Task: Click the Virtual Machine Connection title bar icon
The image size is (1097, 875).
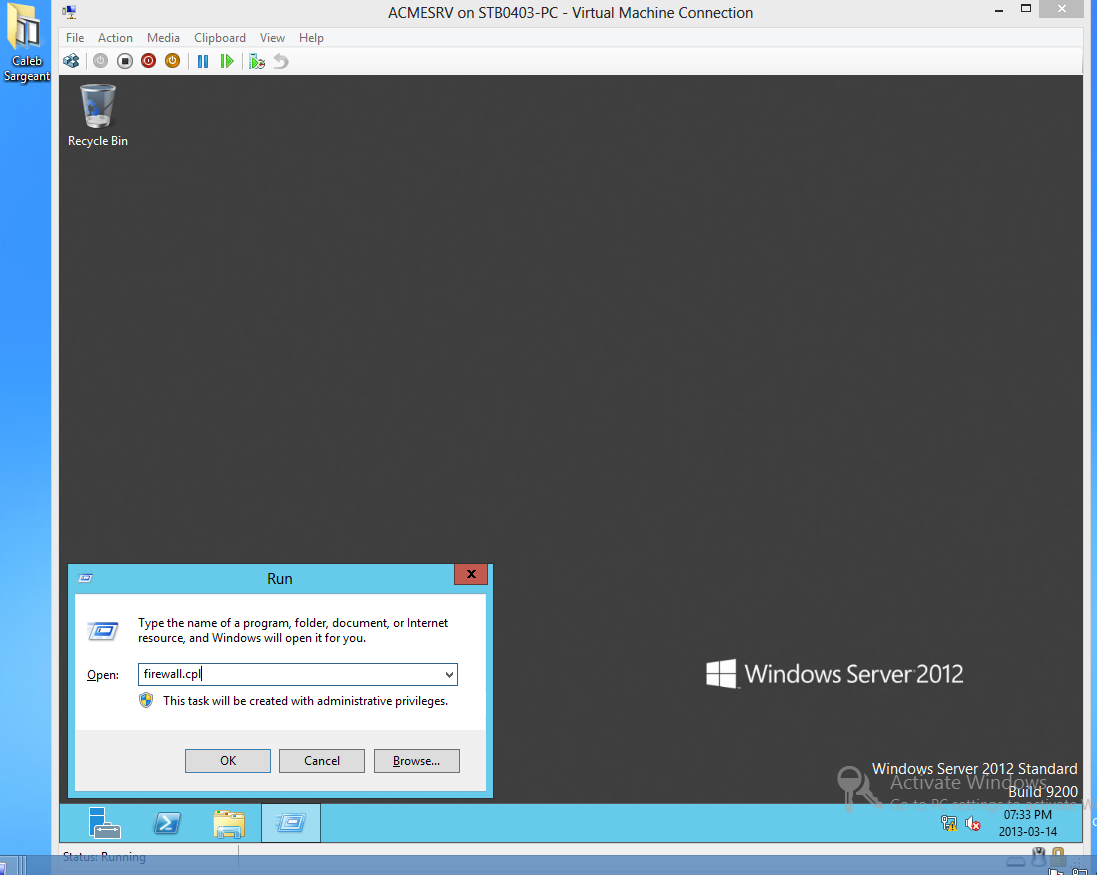Action: tap(69, 12)
